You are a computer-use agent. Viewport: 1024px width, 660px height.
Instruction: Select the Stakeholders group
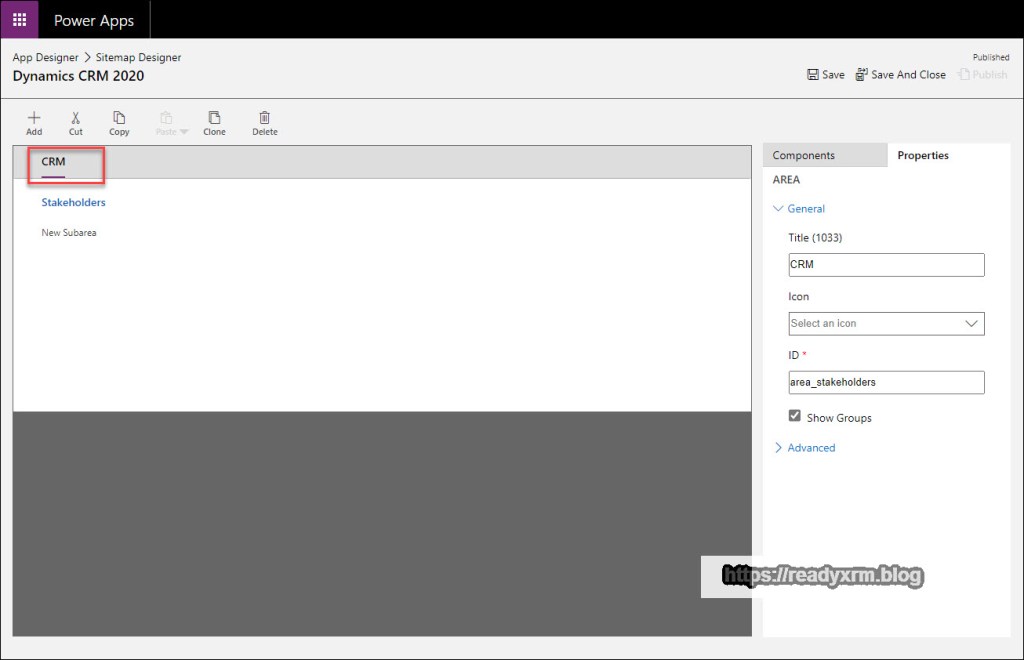click(73, 202)
